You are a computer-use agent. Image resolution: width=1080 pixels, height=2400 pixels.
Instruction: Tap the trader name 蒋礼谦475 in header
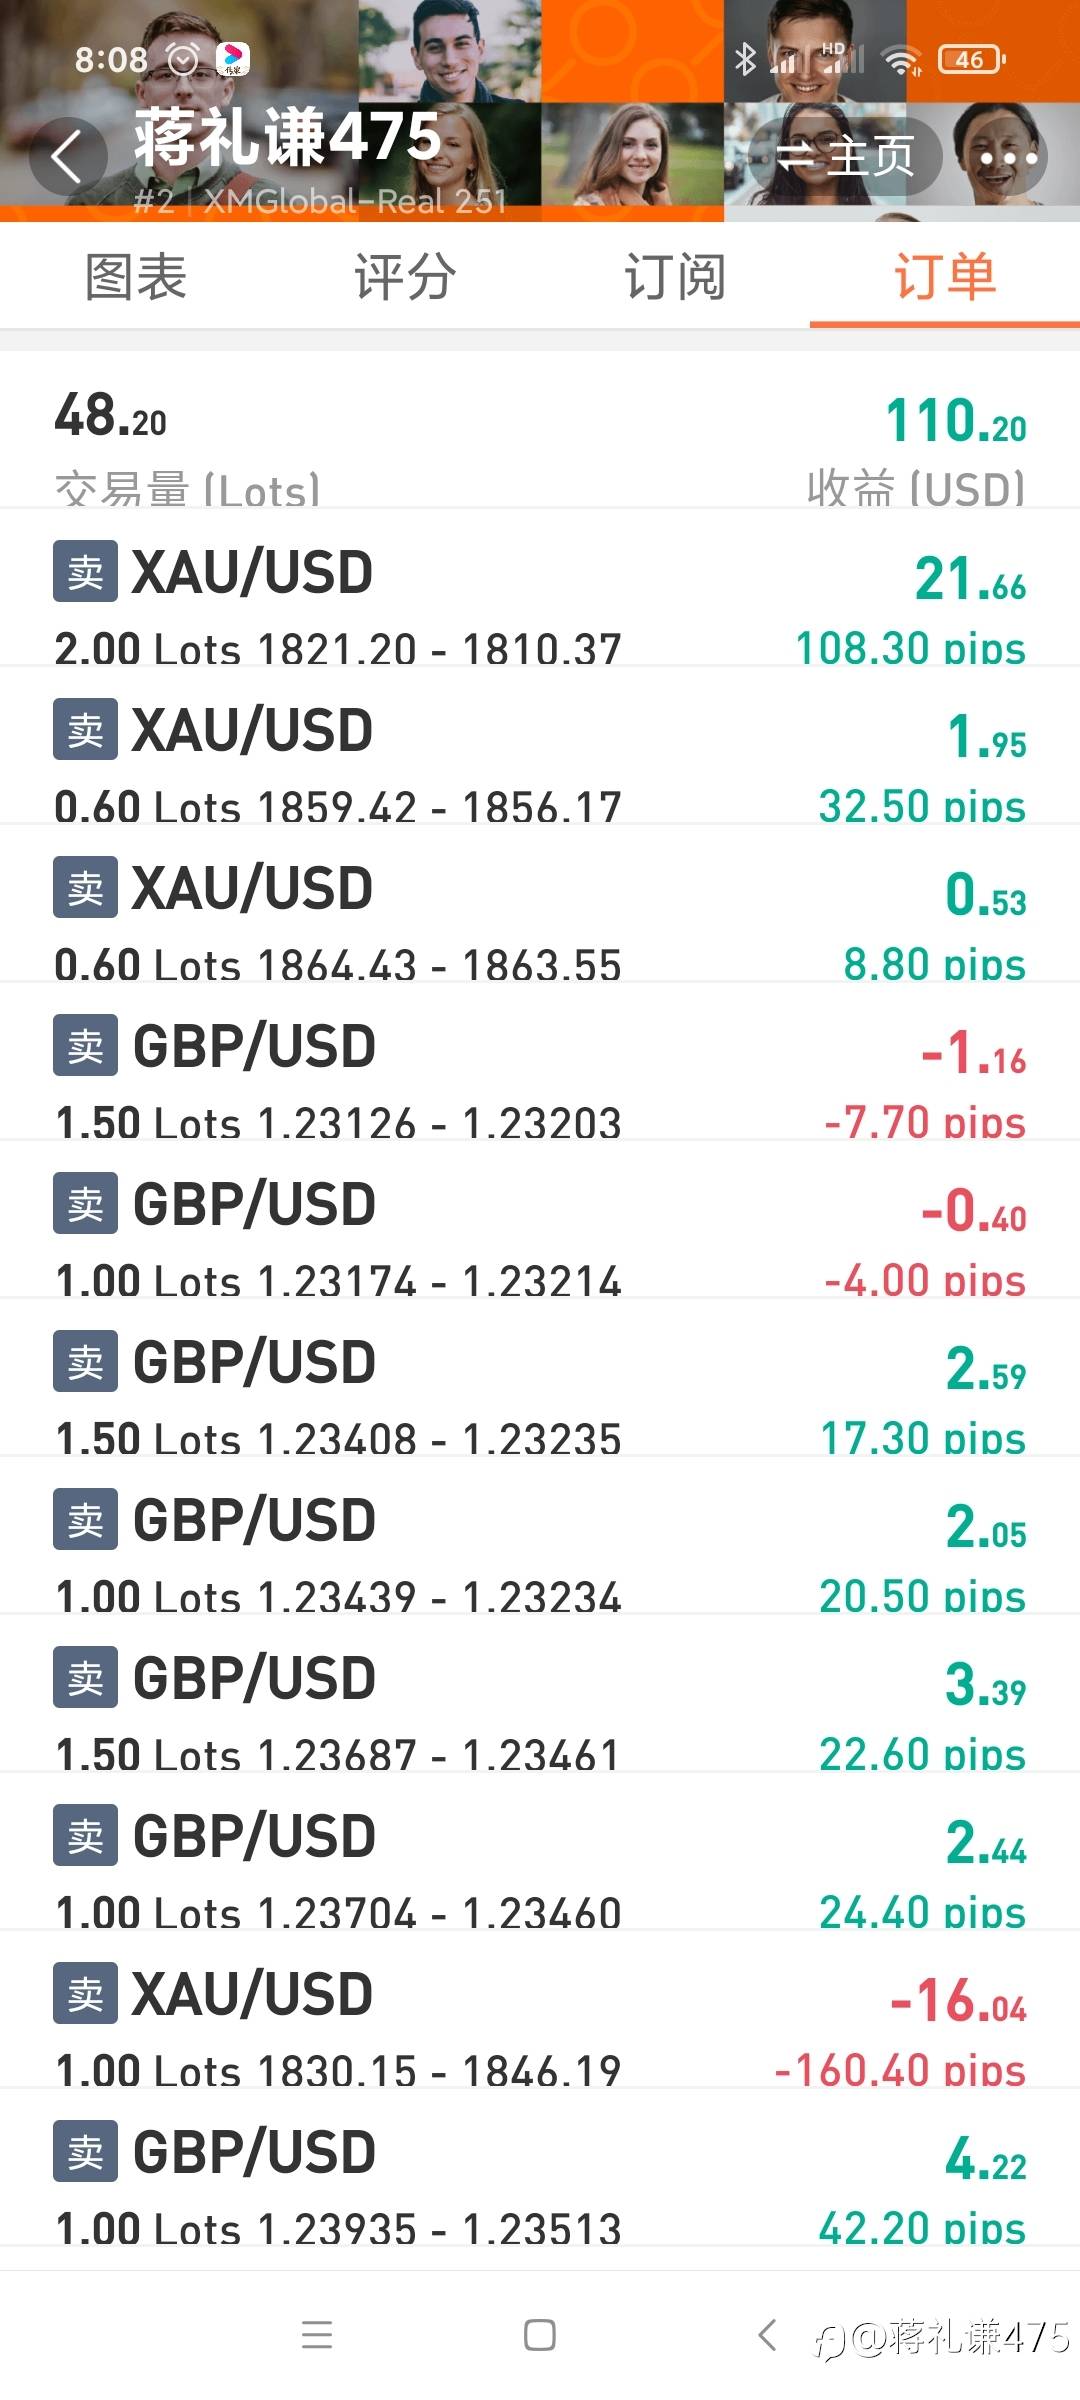[288, 137]
